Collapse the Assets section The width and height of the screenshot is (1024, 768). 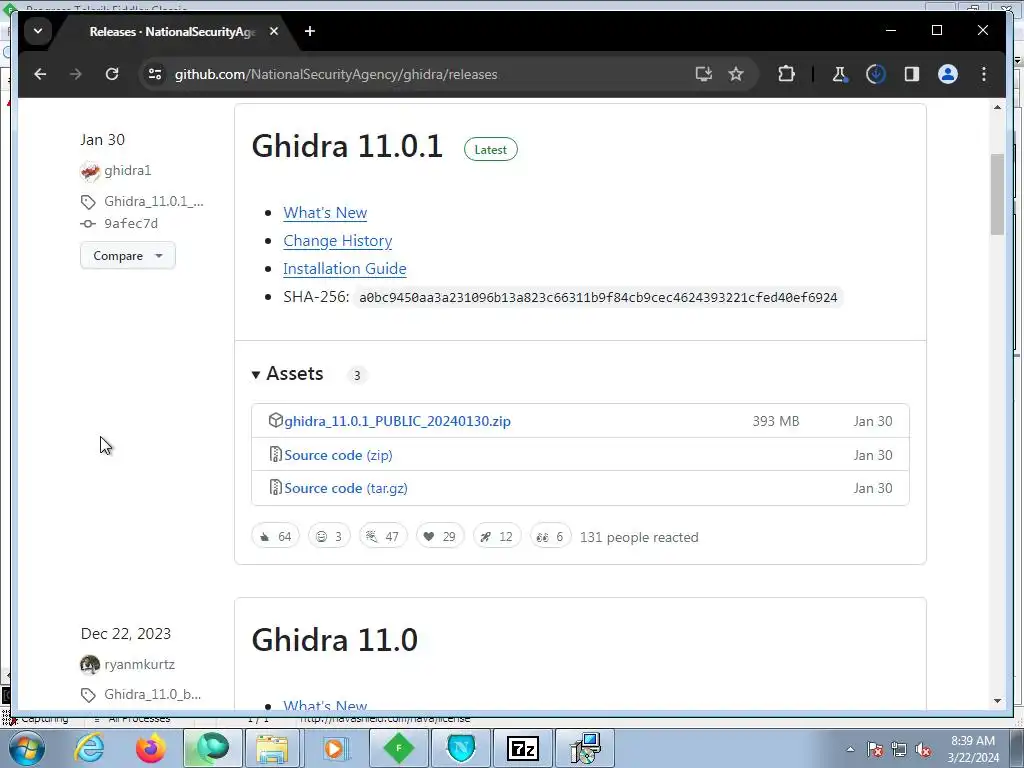[x=287, y=374]
